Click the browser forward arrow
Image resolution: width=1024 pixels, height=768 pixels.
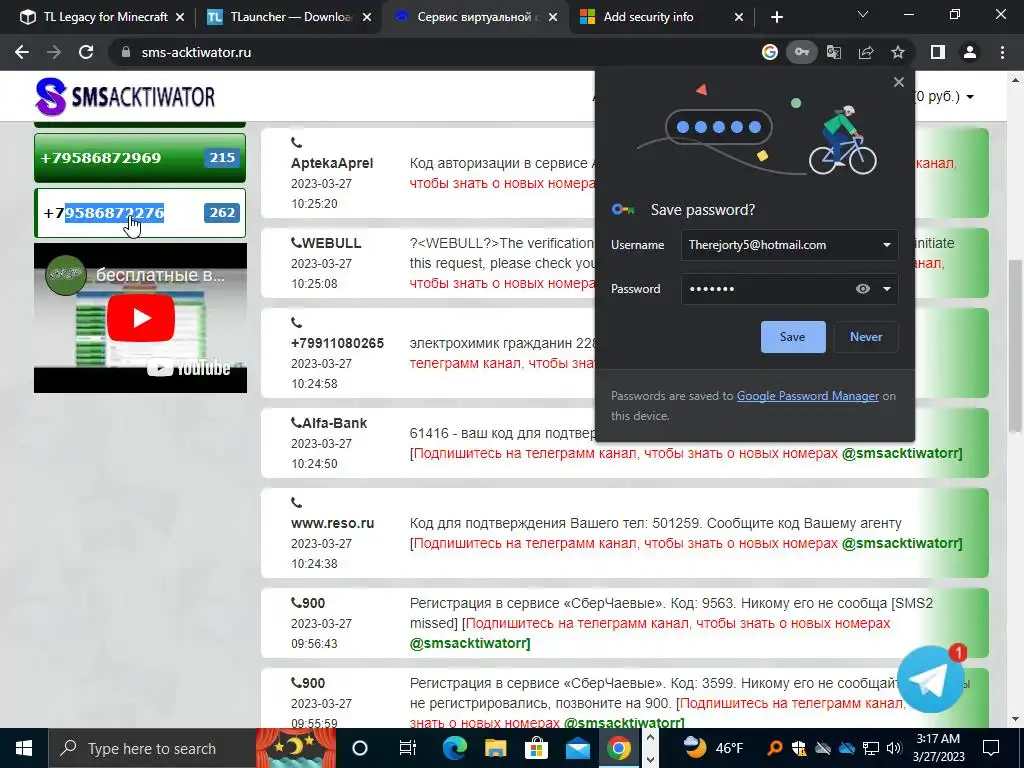(x=54, y=52)
